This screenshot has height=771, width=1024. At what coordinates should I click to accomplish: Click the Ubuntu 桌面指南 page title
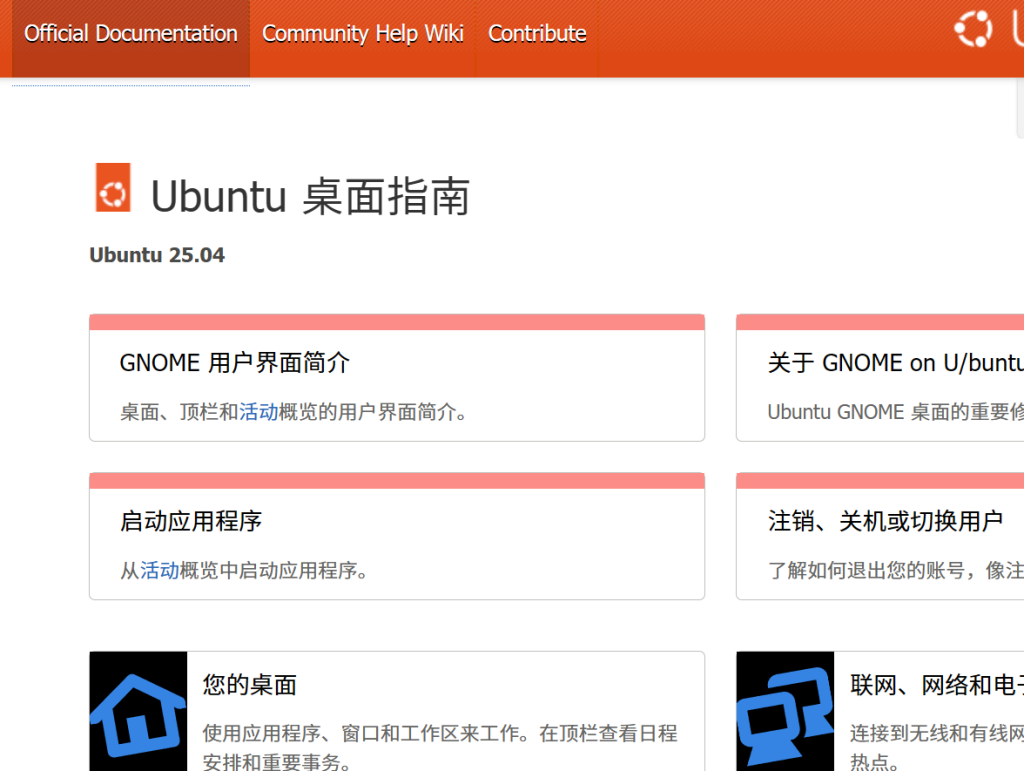click(x=310, y=197)
